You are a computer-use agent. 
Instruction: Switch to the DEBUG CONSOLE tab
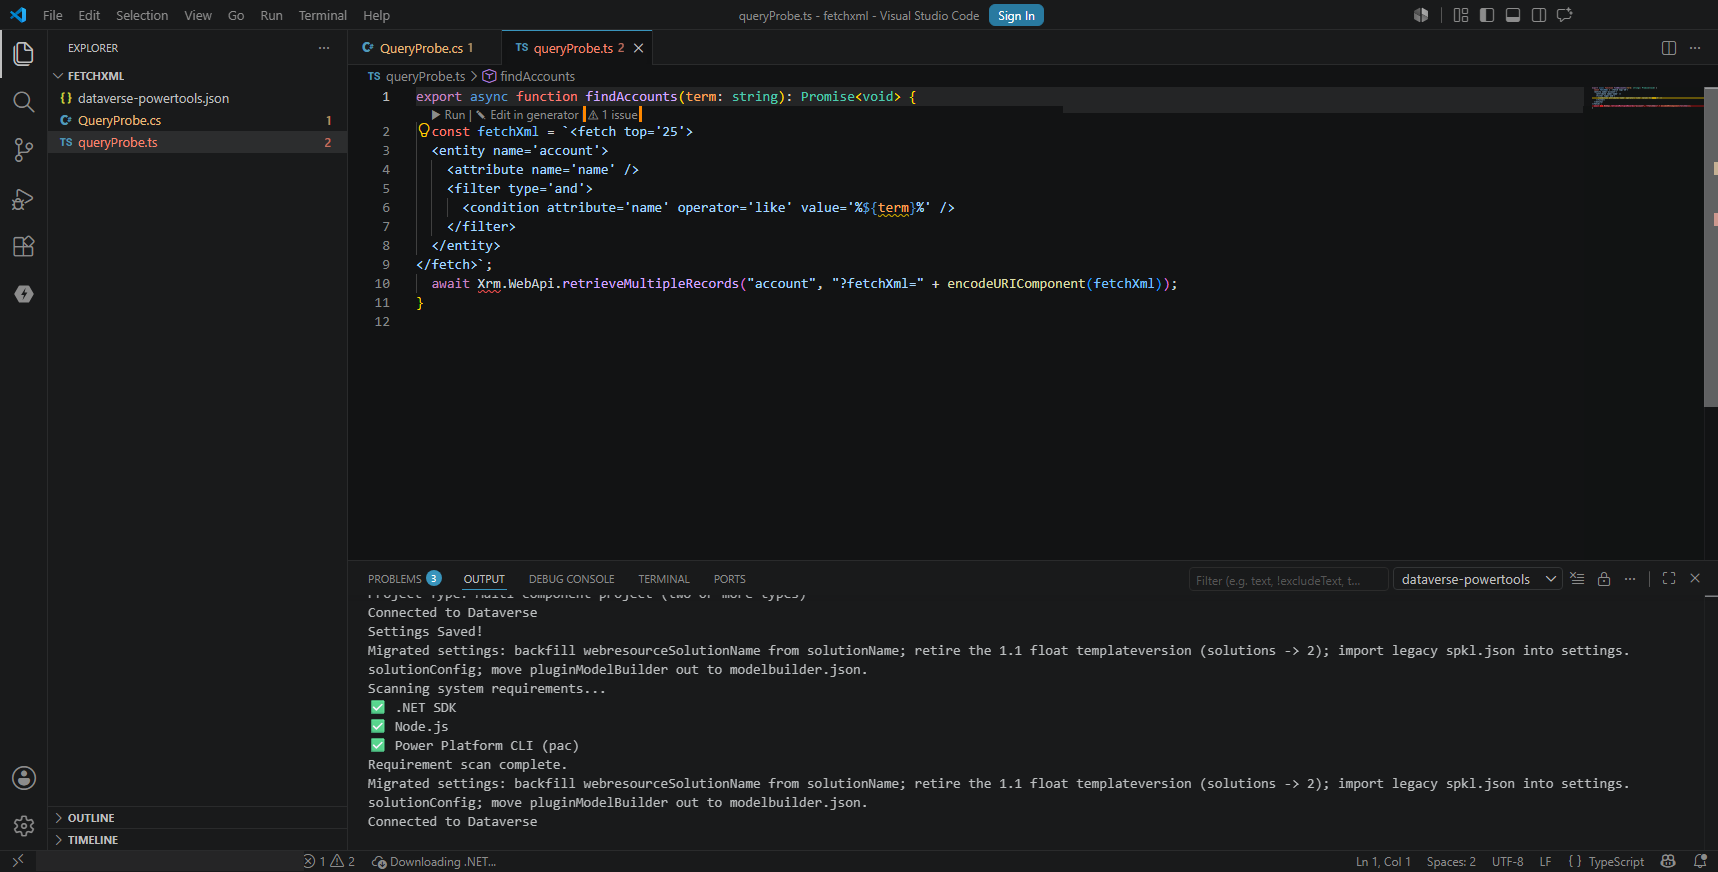click(x=572, y=579)
